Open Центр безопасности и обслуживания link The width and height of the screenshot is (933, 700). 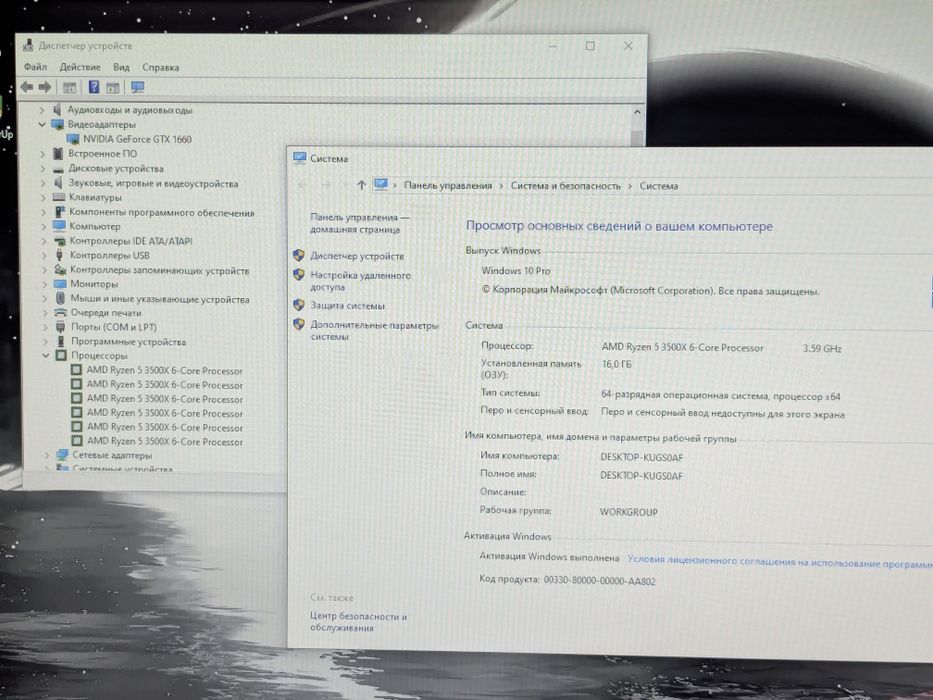click(358, 622)
